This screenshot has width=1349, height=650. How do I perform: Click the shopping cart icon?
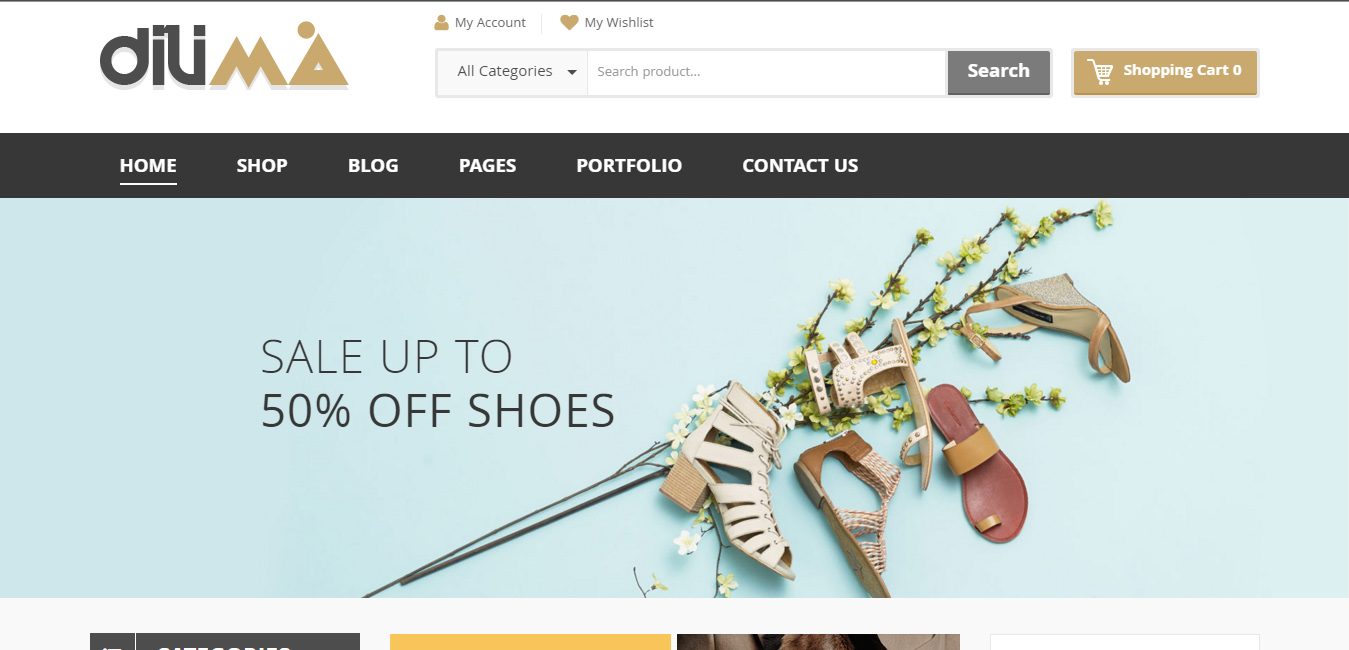(1100, 71)
